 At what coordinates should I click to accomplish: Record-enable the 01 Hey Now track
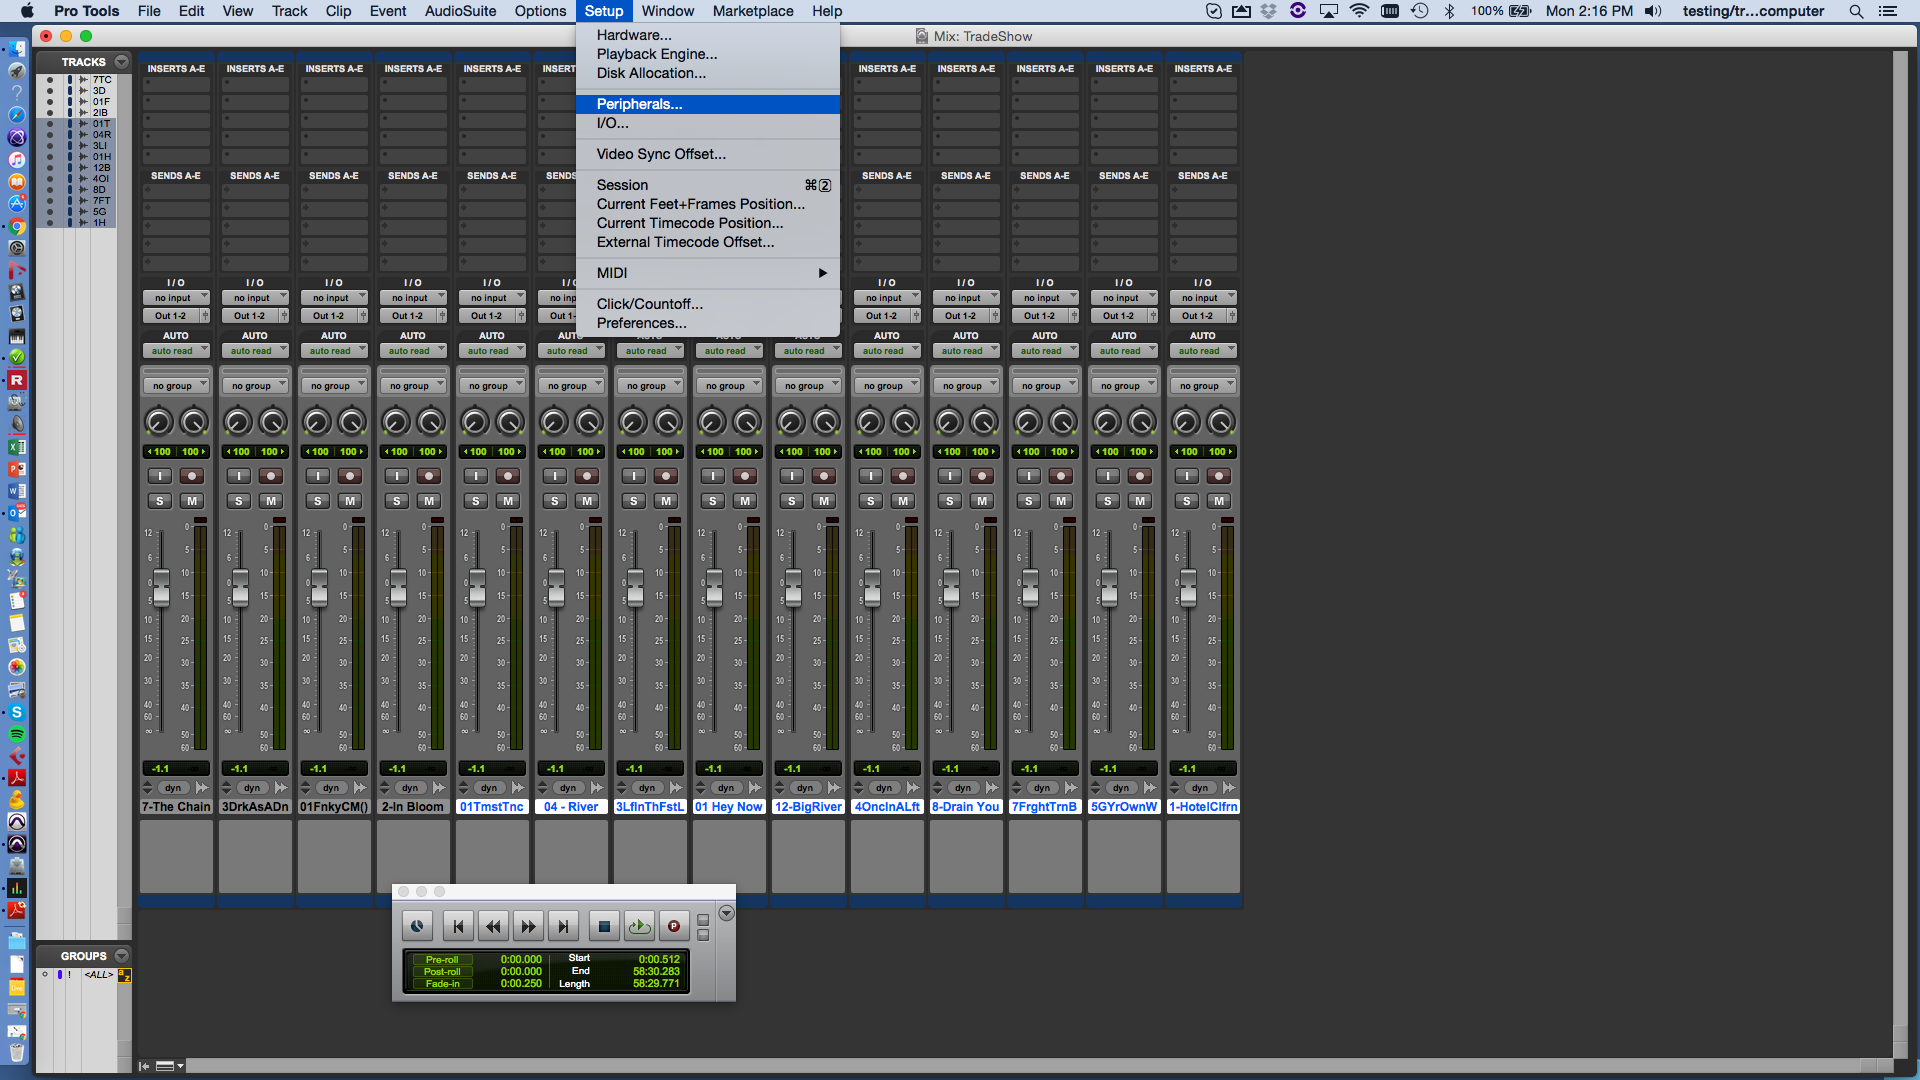tap(745, 476)
